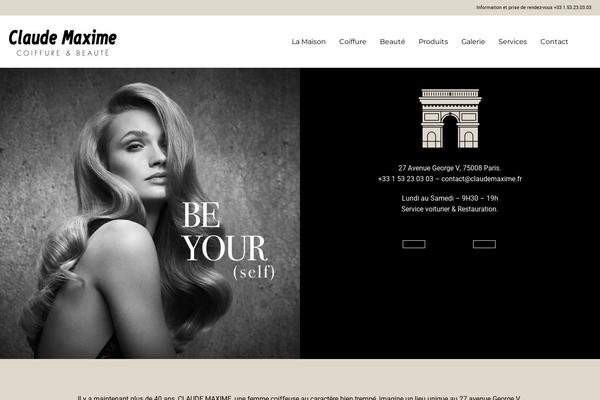Screen dimensions: 600x400
Task: Open the Produits menu item
Action: coord(433,42)
